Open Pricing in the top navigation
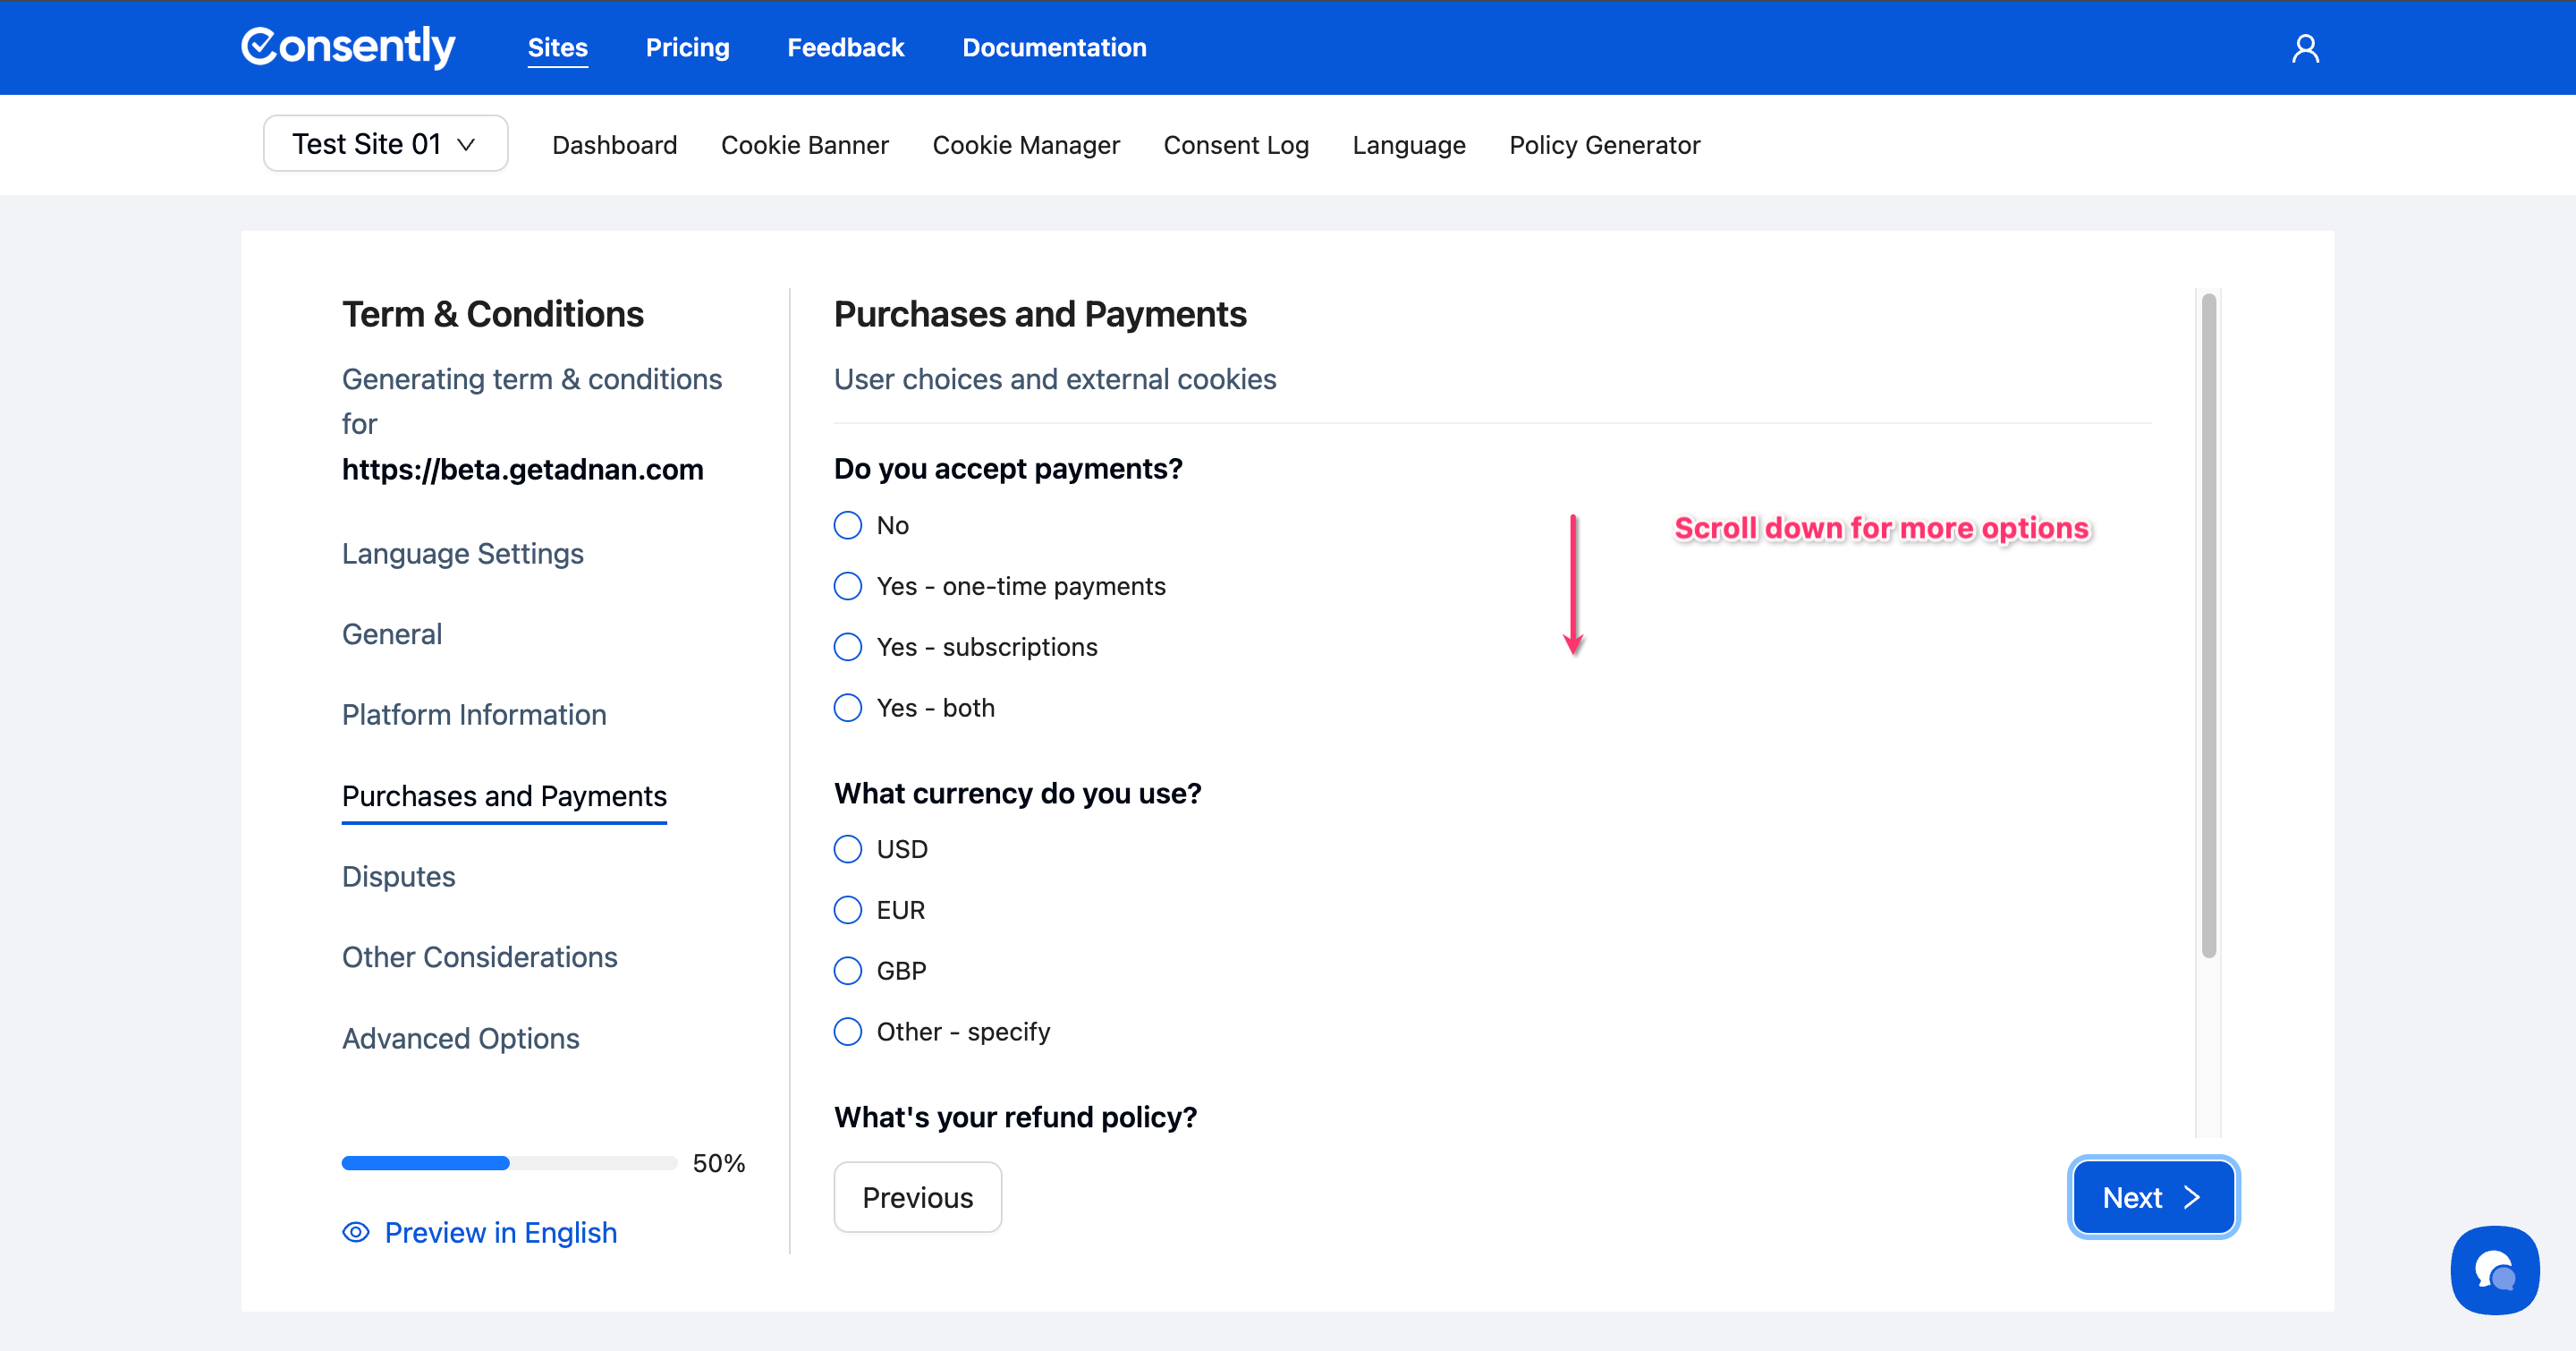2576x1351 pixels. click(687, 47)
